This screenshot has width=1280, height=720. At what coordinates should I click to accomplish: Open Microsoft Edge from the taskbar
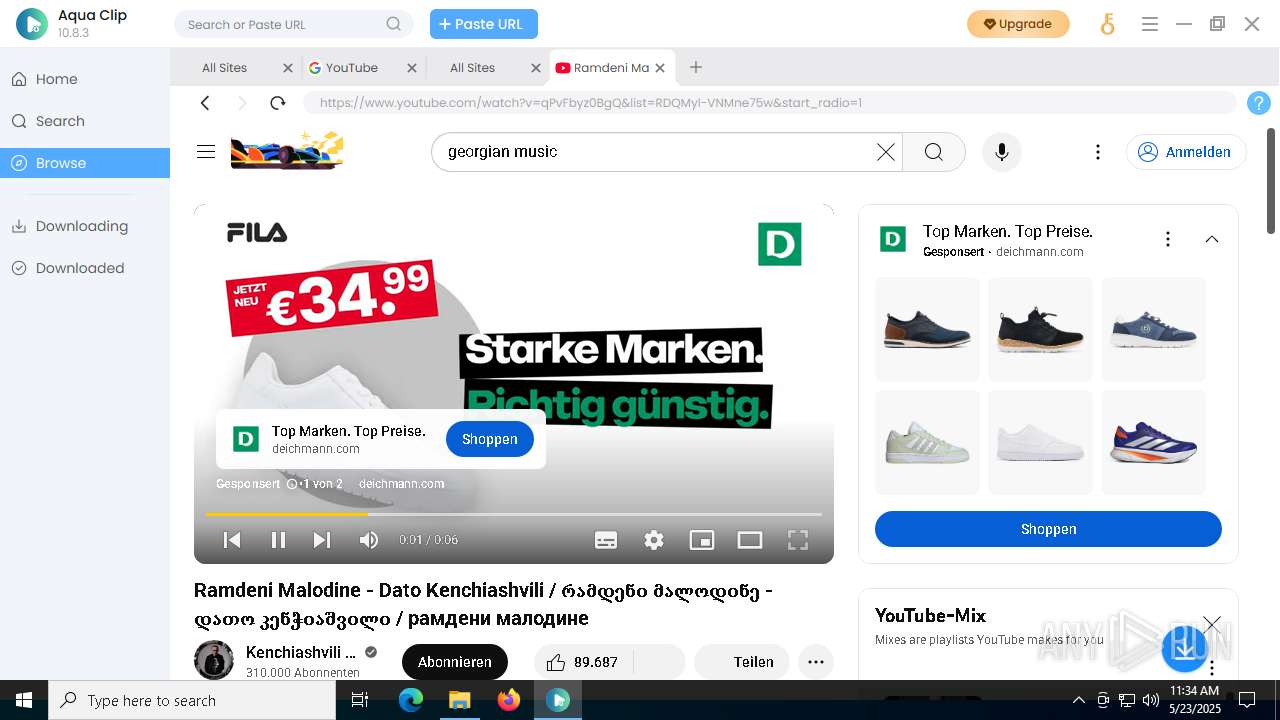(411, 700)
